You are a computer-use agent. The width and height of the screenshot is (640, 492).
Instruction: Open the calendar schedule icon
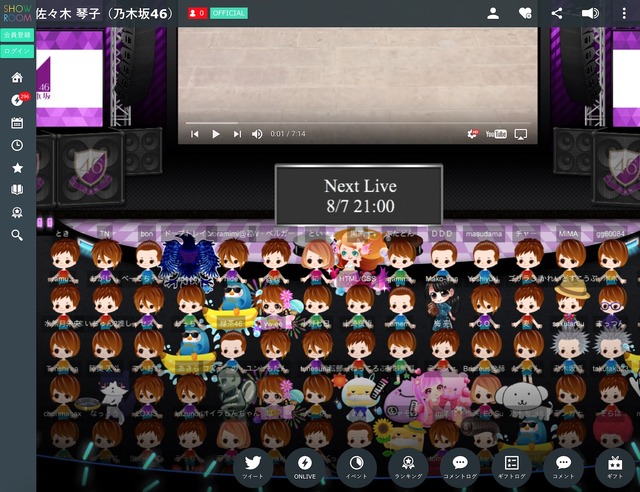(17, 122)
